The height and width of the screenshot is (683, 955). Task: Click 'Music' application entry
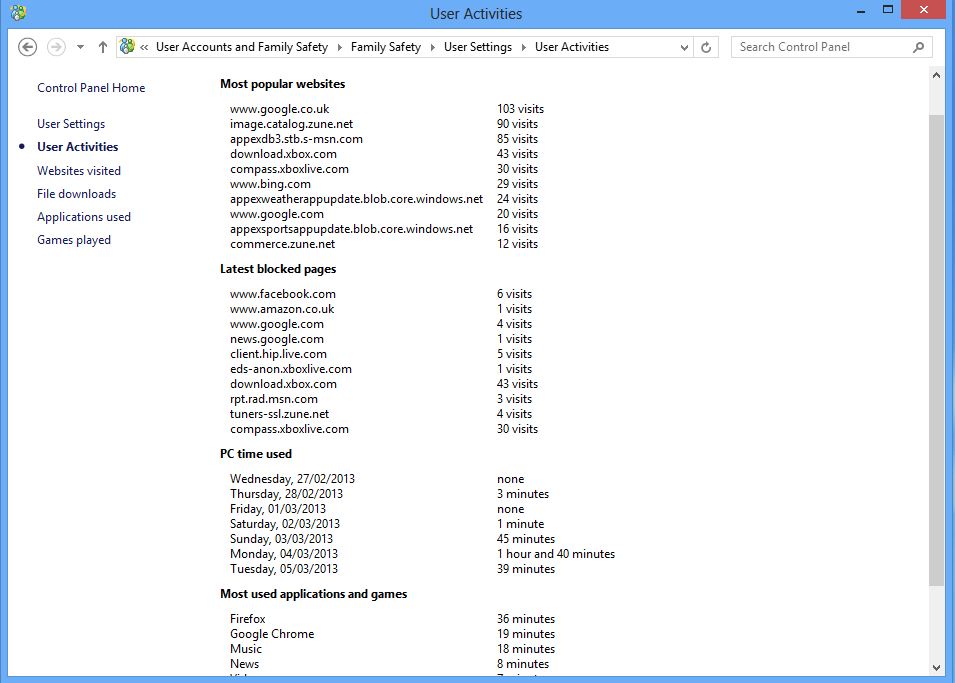pyautogui.click(x=246, y=649)
